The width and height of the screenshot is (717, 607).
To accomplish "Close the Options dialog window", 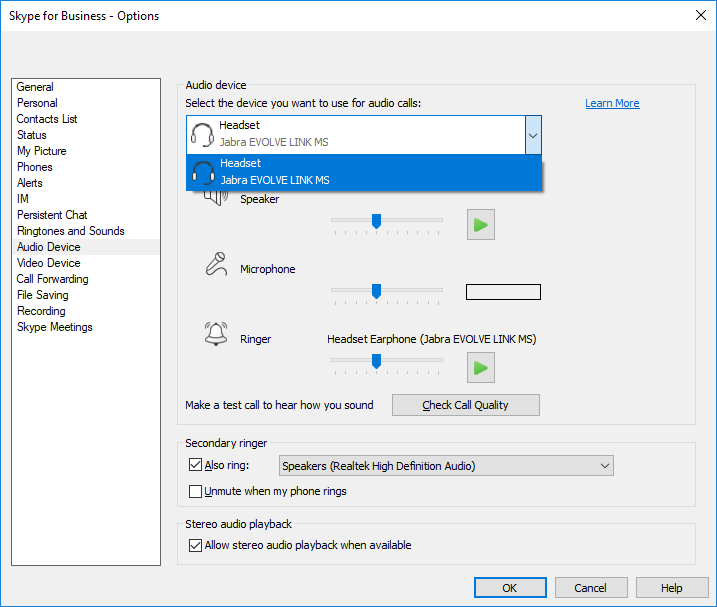I will tap(699, 15).
